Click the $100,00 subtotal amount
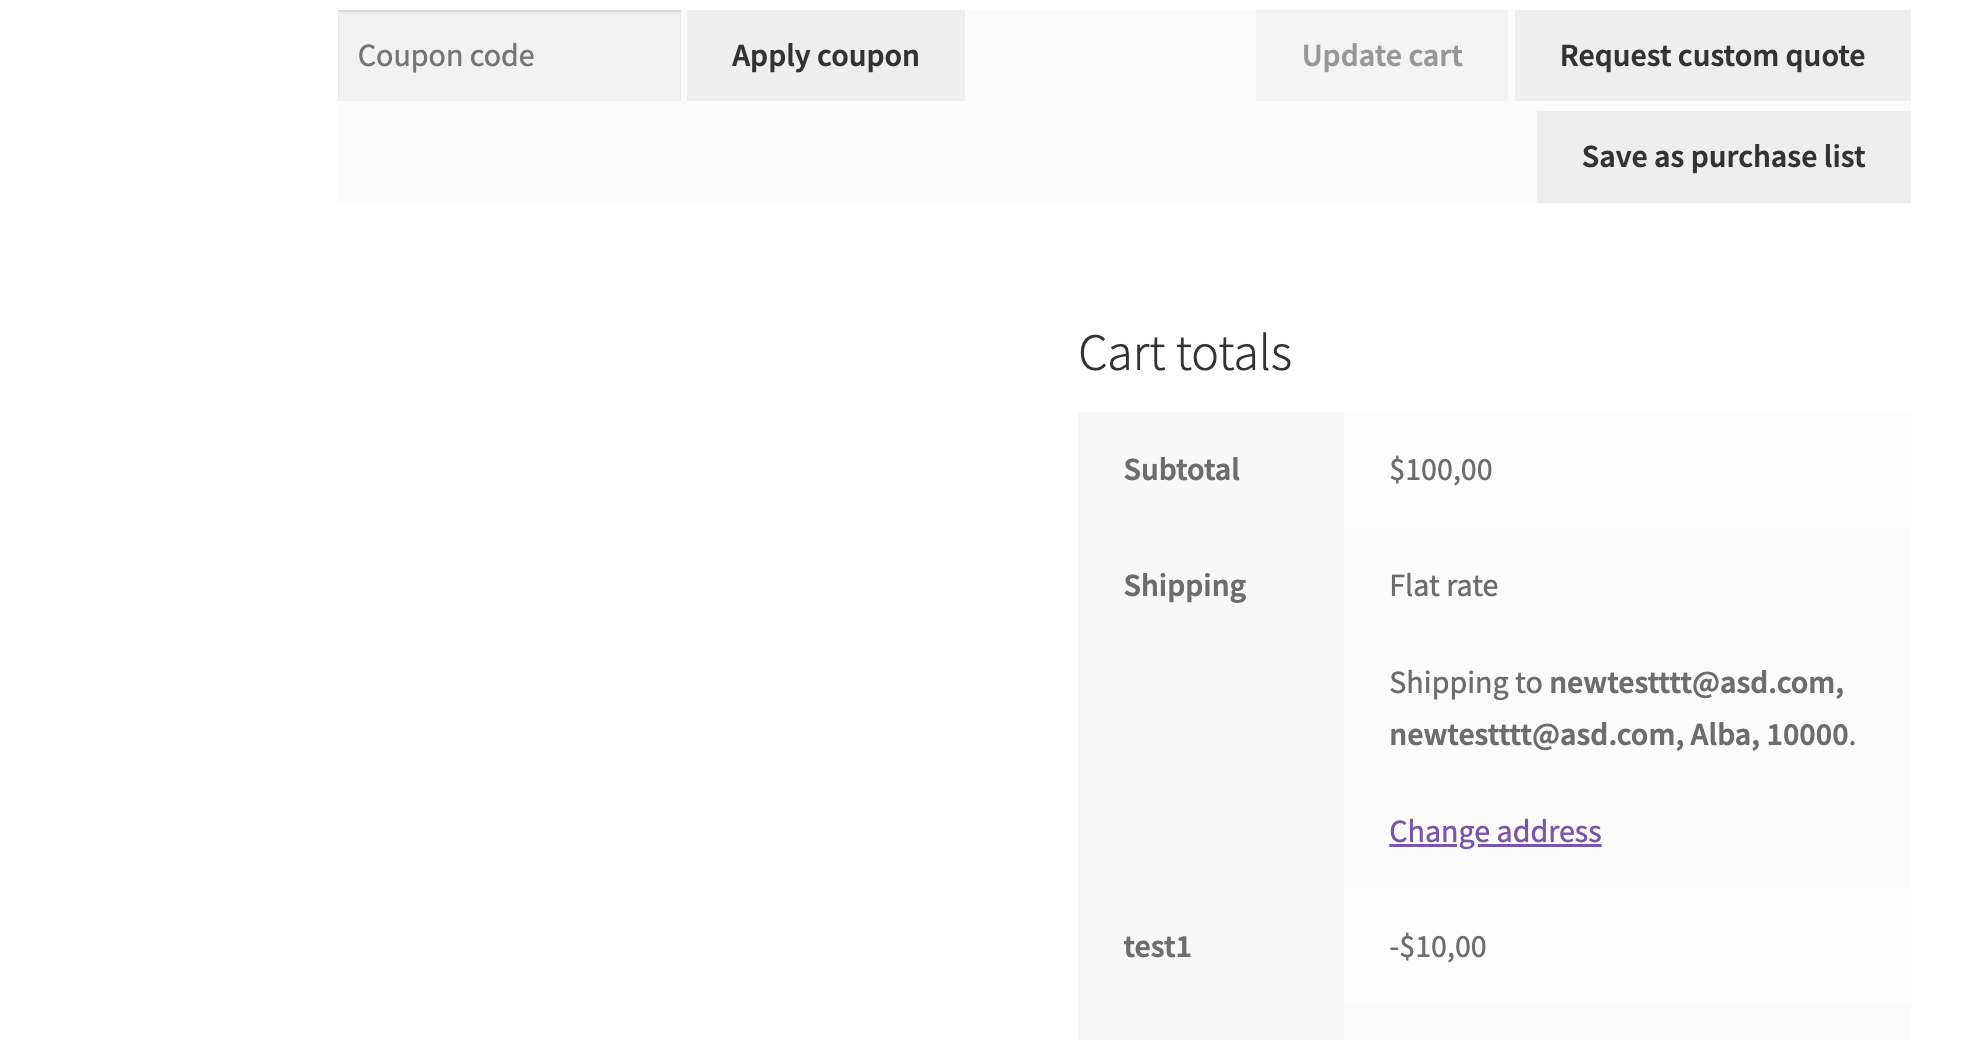The image size is (1976, 1040). pyautogui.click(x=1440, y=470)
